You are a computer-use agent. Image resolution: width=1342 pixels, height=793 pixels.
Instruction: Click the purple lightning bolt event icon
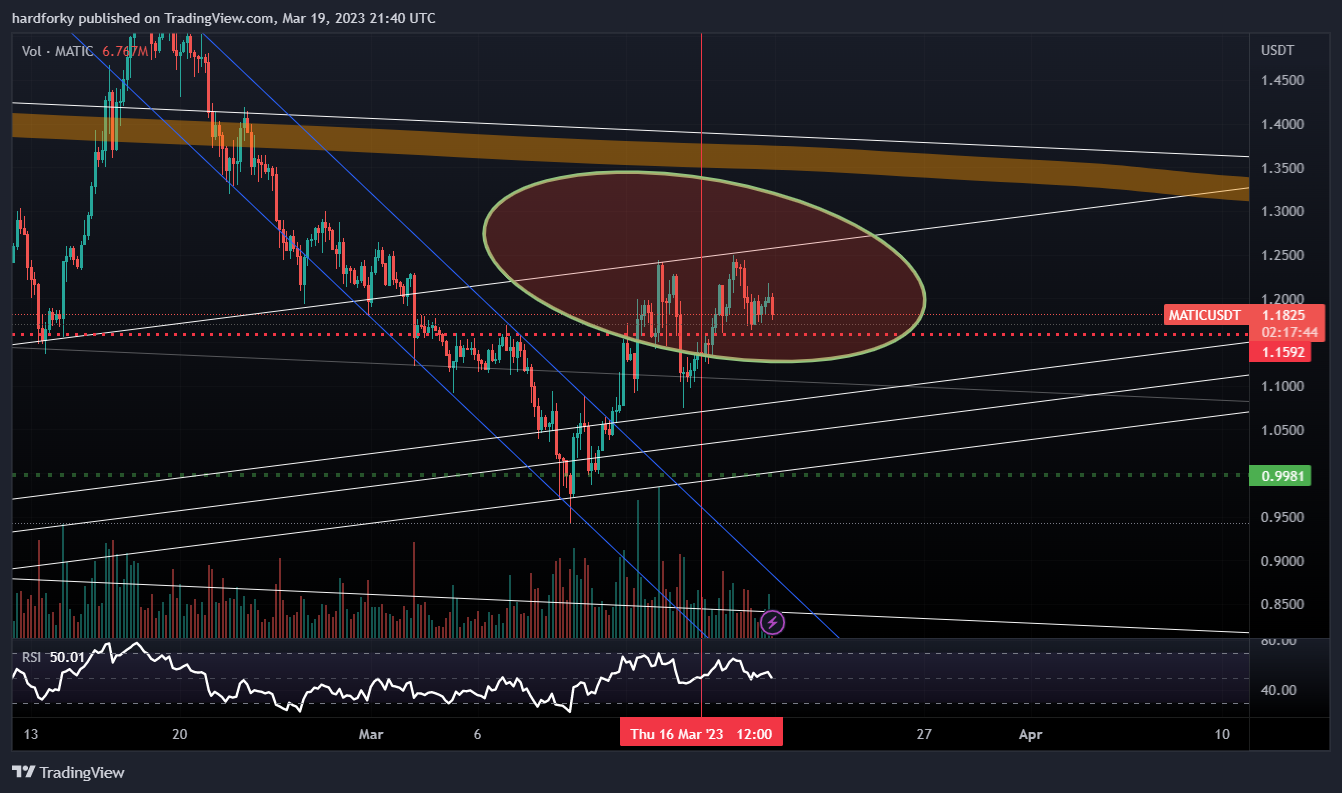click(772, 622)
